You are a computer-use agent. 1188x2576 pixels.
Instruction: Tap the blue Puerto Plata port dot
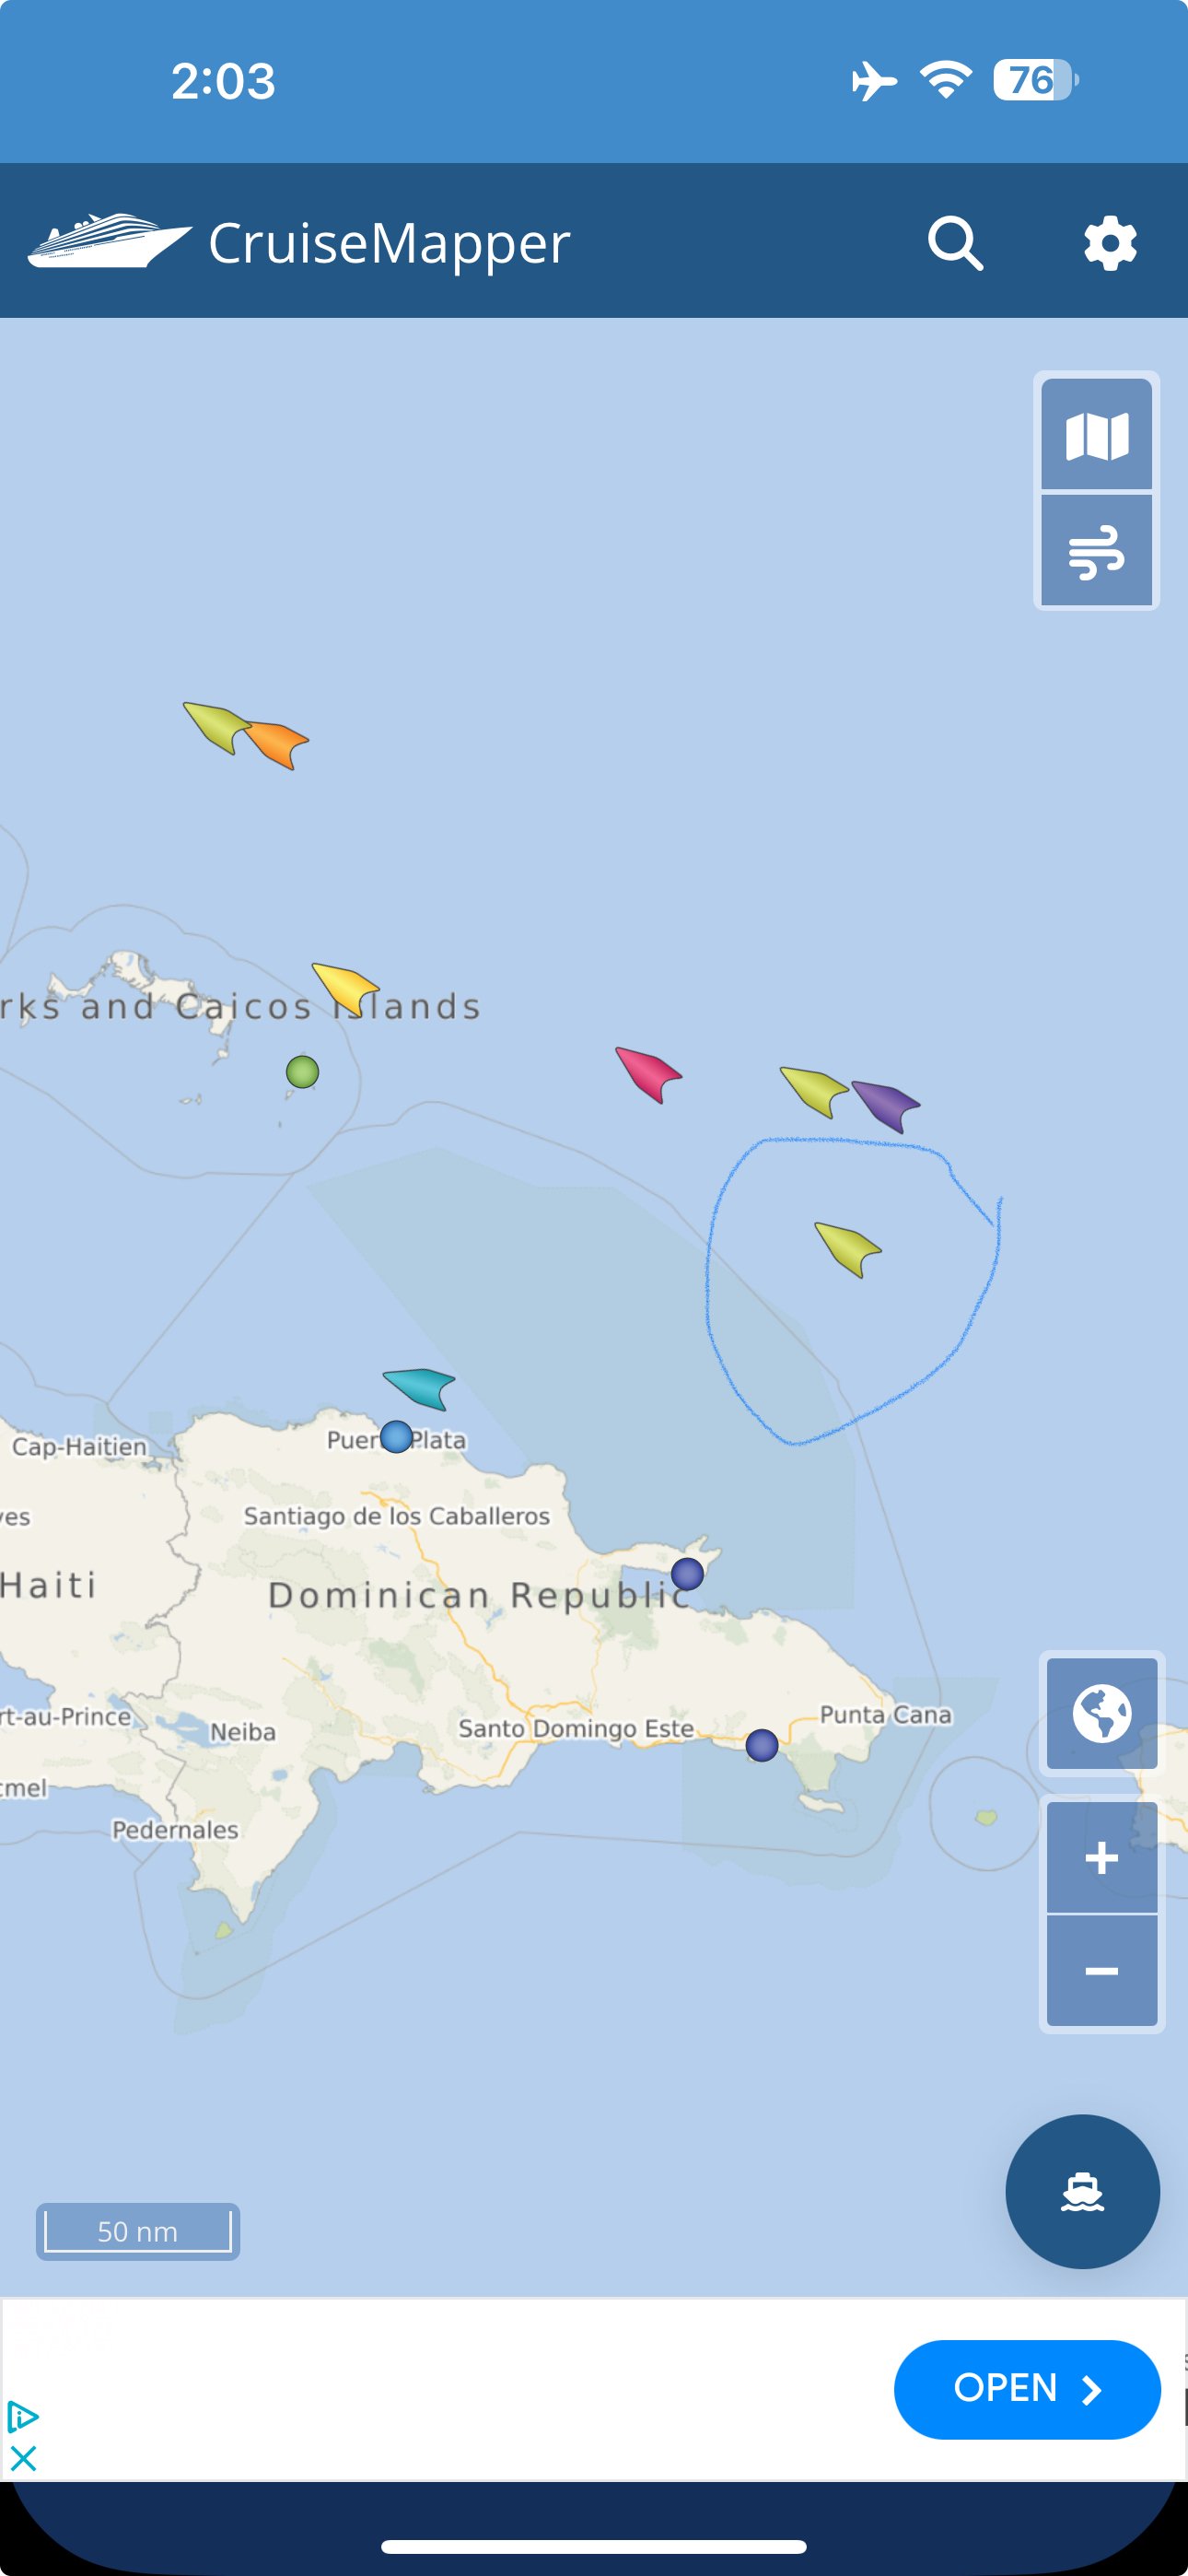397,1436
